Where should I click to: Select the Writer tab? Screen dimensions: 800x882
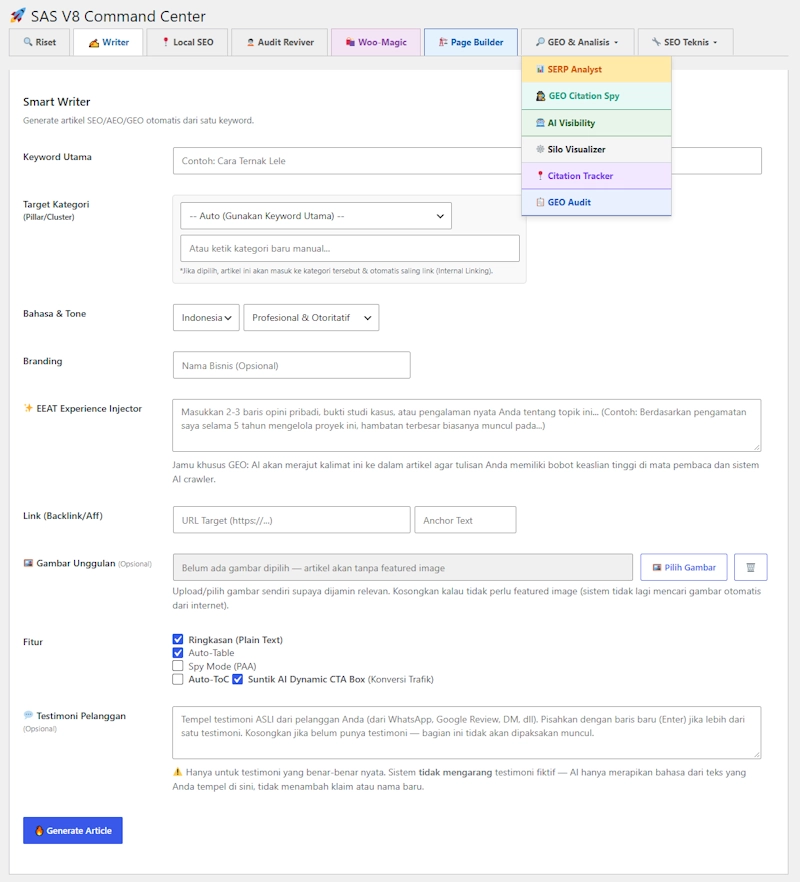pyautogui.click(x=108, y=42)
